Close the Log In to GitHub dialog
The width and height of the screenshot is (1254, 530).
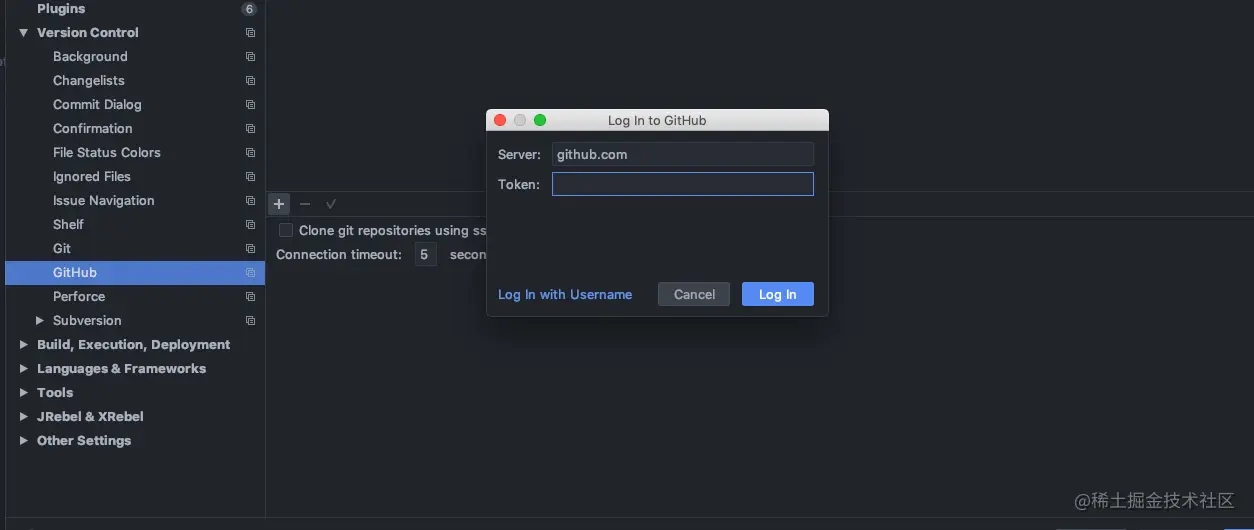coord(500,120)
